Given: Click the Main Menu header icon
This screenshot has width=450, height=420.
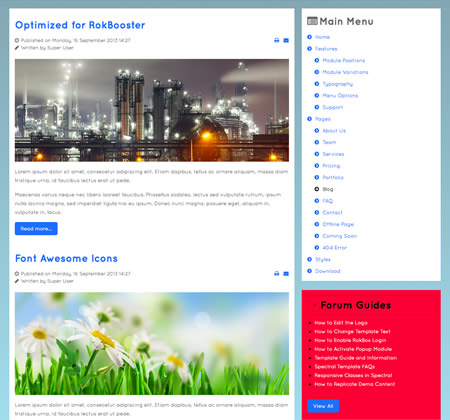Looking at the screenshot, I should (x=312, y=21).
